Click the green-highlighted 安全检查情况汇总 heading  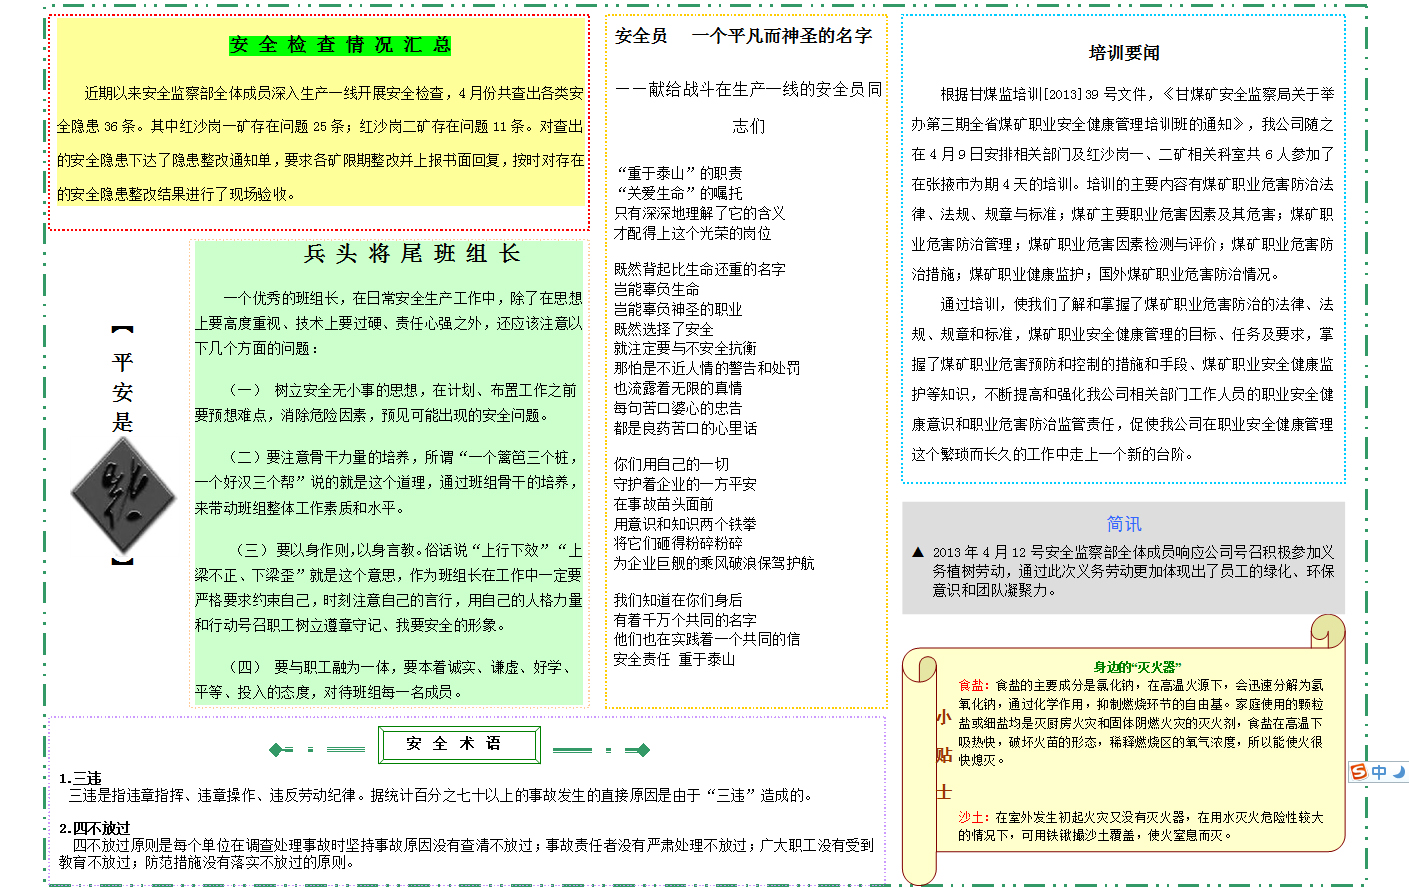(340, 45)
